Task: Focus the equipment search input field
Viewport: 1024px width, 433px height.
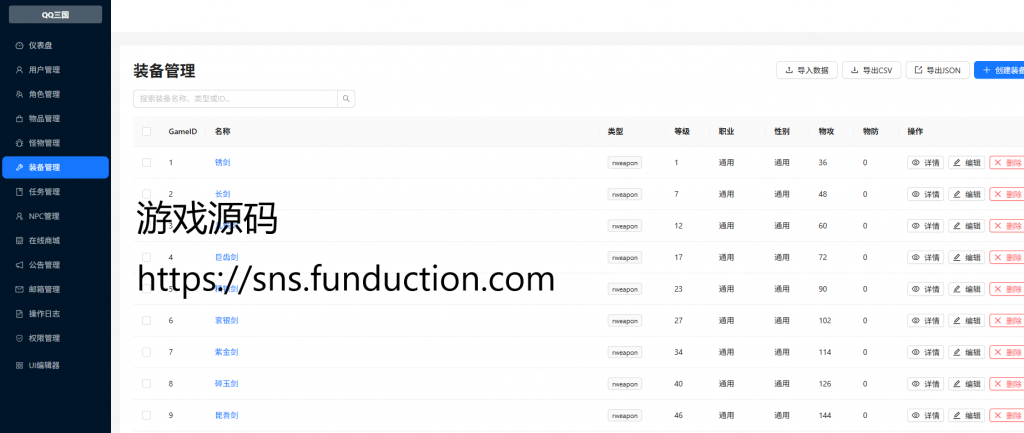Action: (236, 99)
